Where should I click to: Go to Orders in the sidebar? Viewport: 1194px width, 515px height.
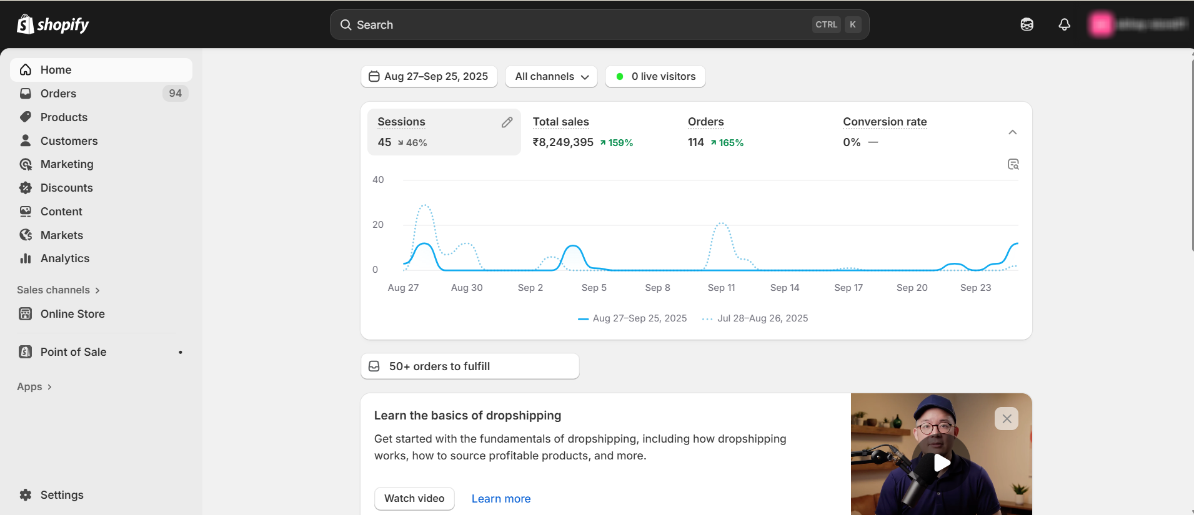(58, 93)
